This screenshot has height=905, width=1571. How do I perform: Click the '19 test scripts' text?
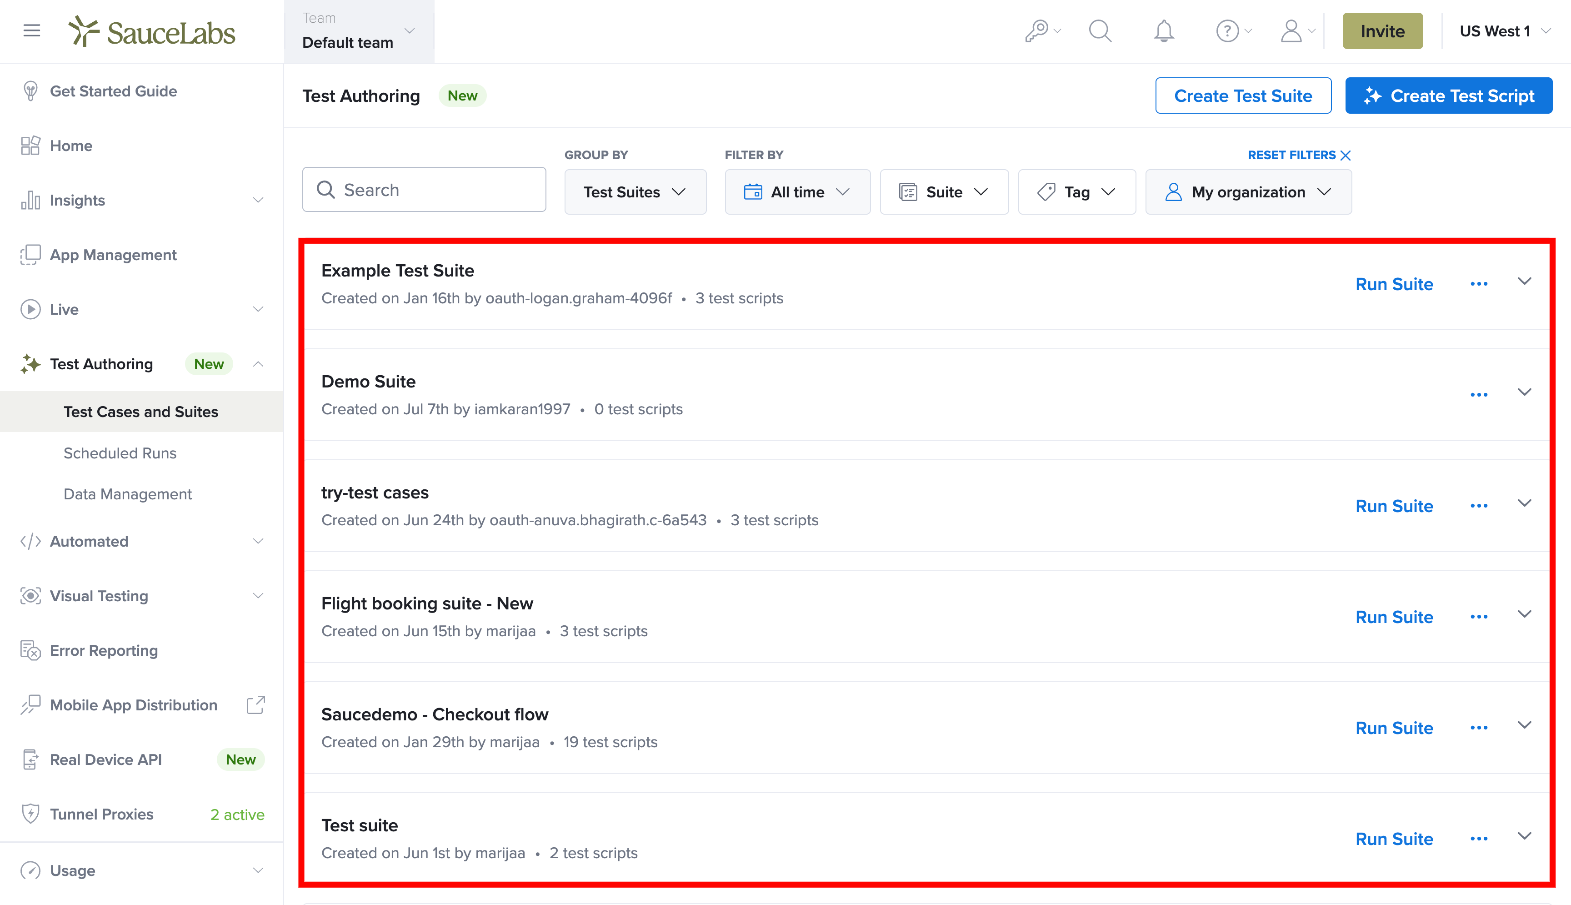tap(610, 742)
